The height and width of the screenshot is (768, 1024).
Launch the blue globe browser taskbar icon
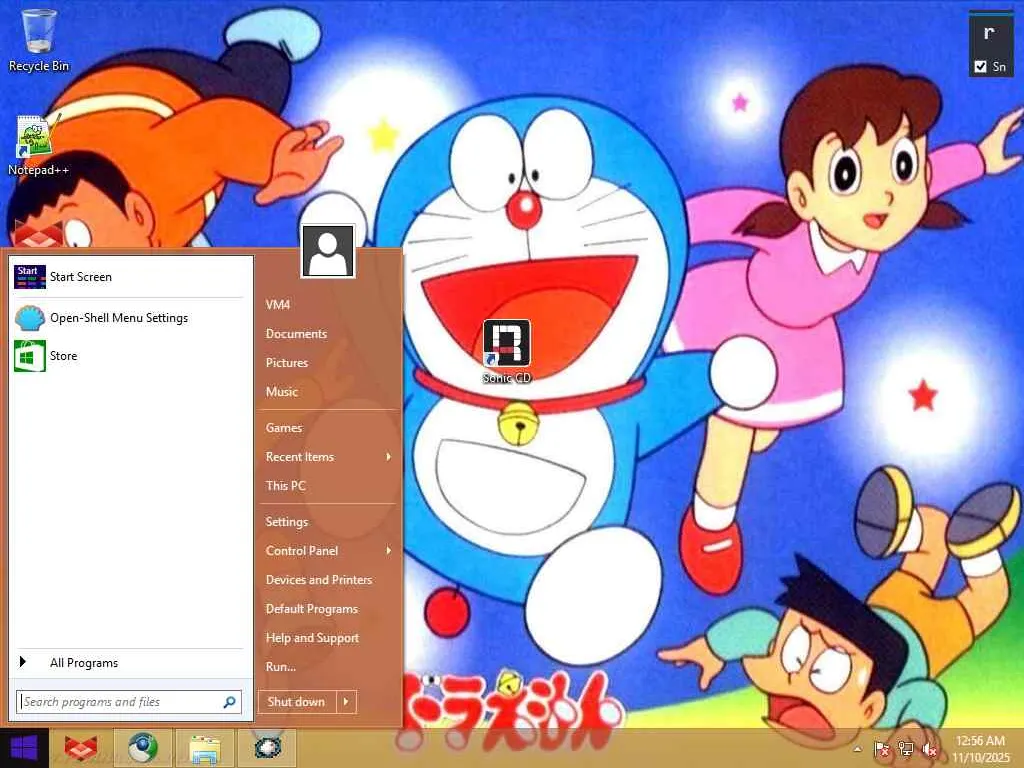pyautogui.click(x=143, y=748)
